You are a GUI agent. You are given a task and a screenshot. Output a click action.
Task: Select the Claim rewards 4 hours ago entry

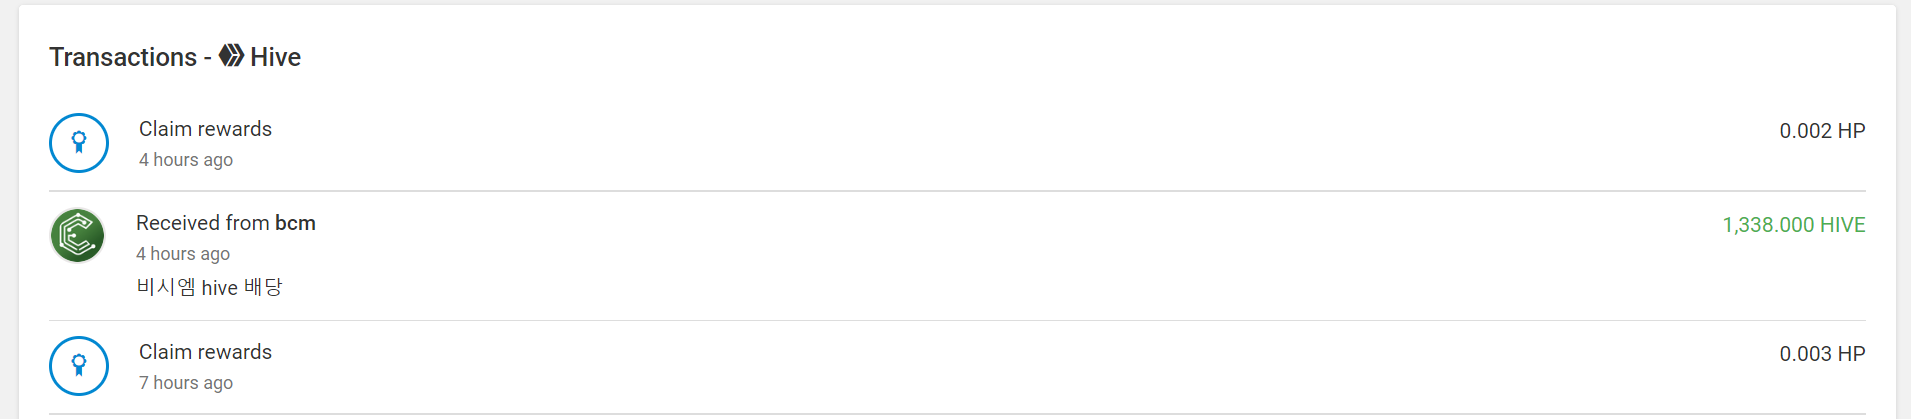tap(957, 143)
